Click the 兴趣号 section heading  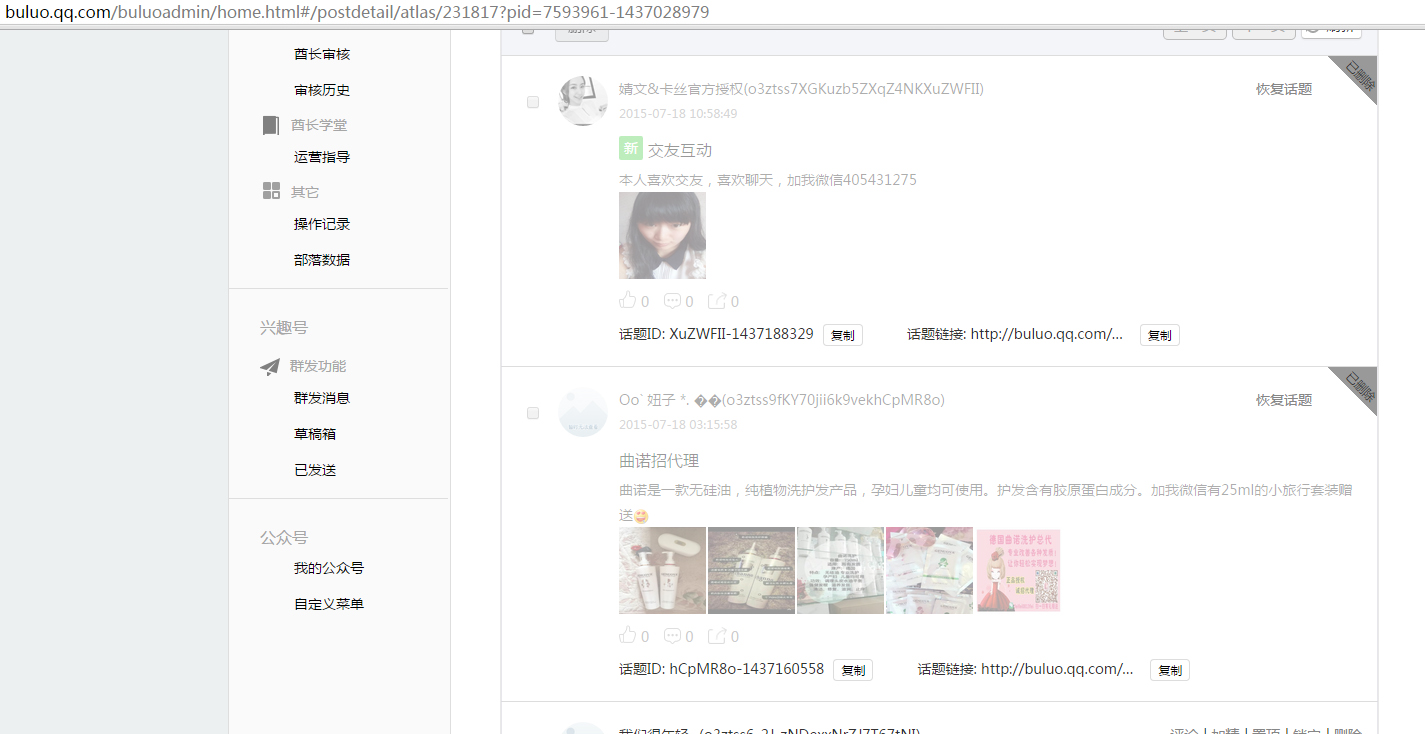coord(284,328)
